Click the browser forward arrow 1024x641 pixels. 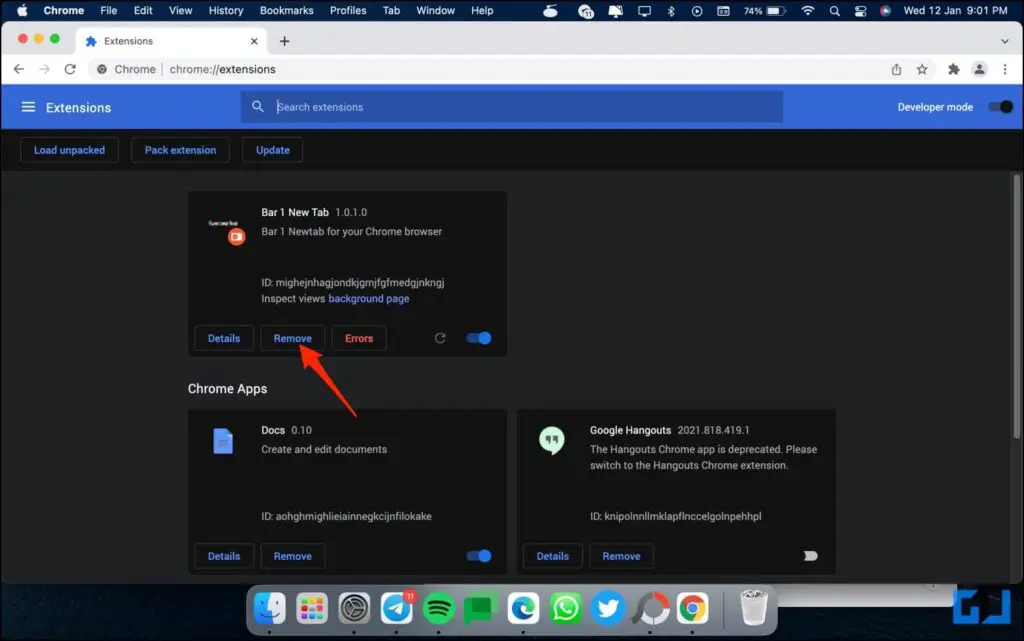point(44,69)
